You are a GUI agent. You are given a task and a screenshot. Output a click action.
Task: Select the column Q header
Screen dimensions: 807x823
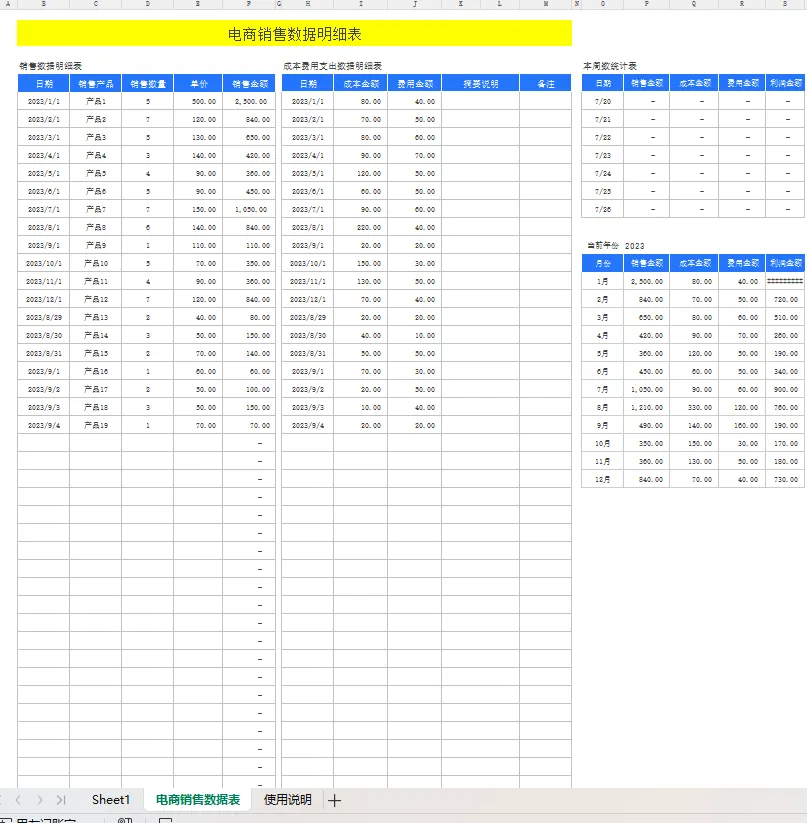[x=694, y=4]
